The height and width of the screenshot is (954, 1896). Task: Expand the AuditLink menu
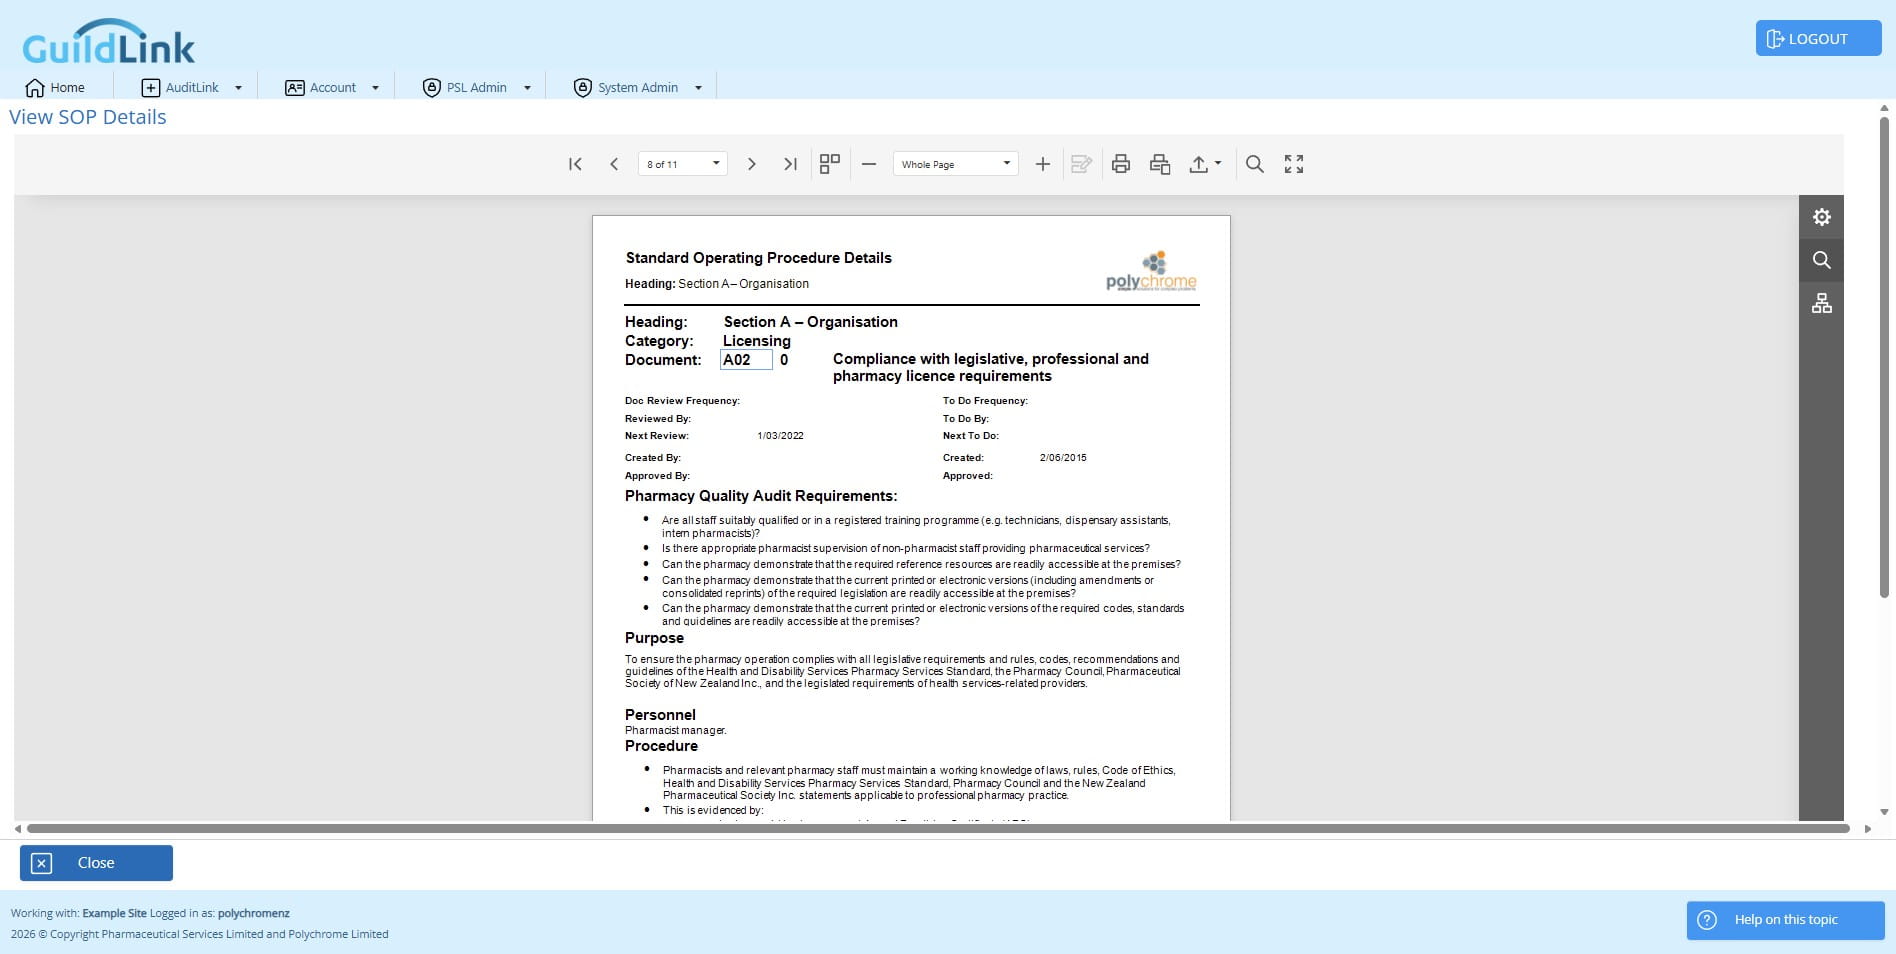pyautogui.click(x=192, y=88)
